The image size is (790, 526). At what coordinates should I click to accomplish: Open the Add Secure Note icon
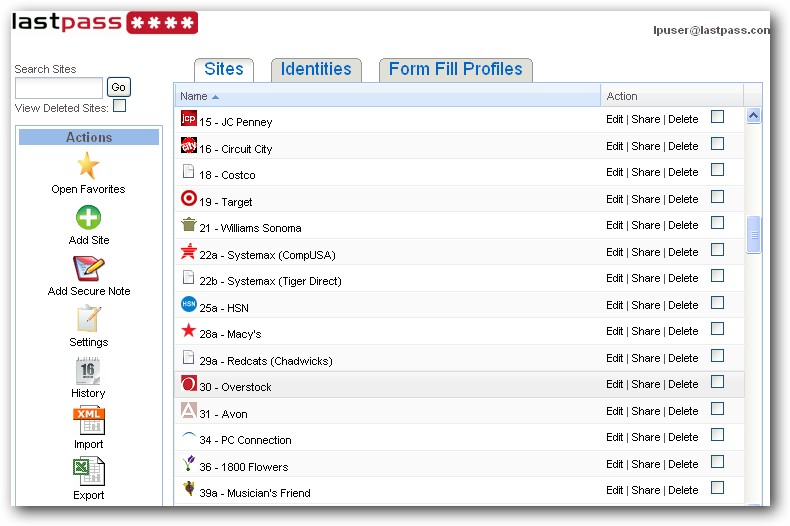88,268
